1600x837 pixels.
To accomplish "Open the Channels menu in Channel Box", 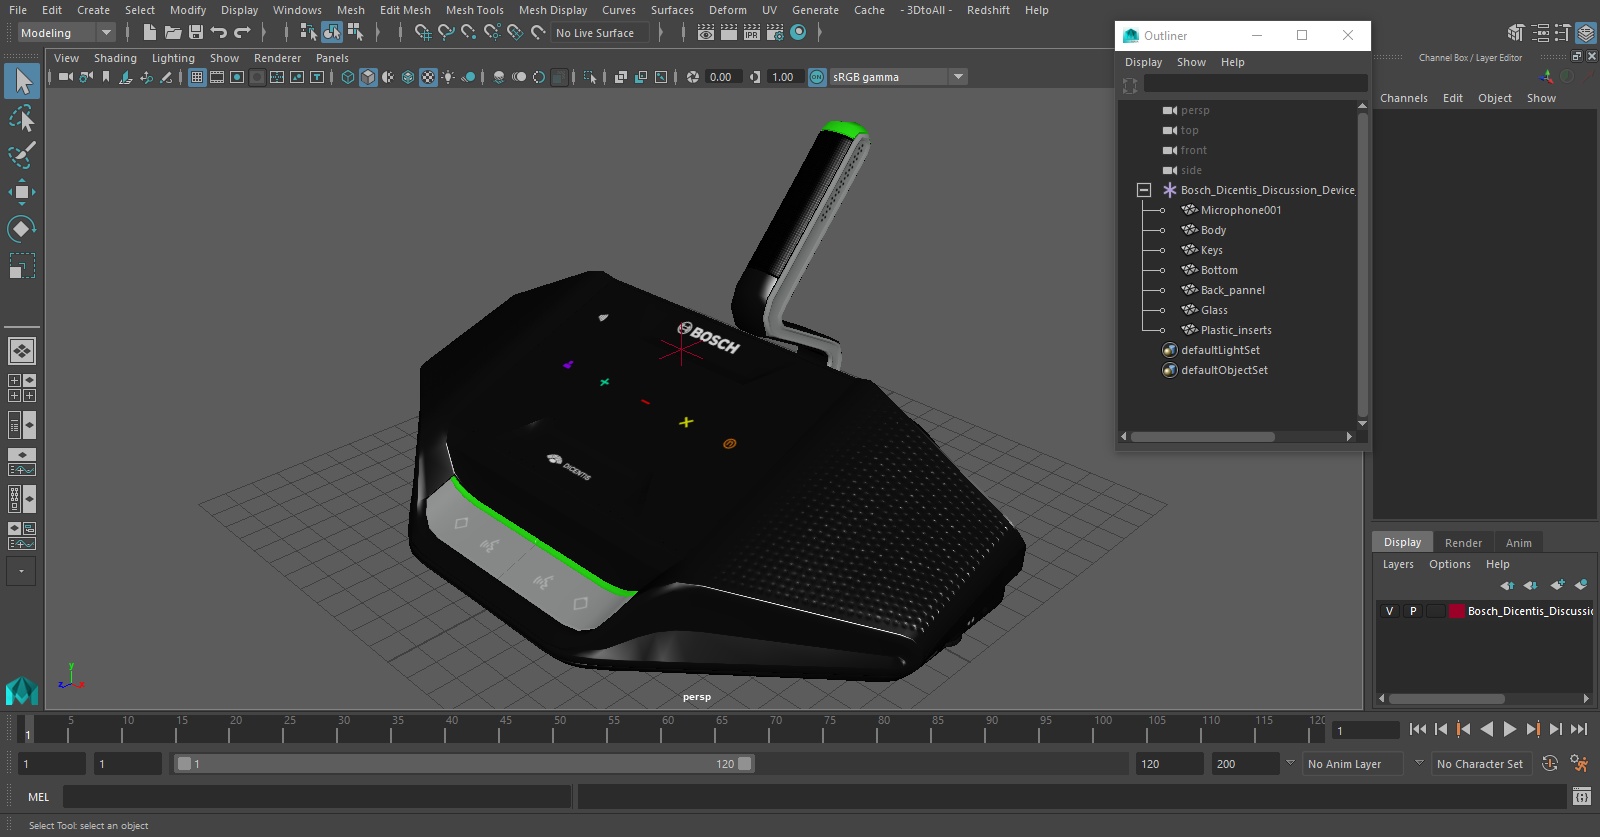I will pyautogui.click(x=1403, y=98).
